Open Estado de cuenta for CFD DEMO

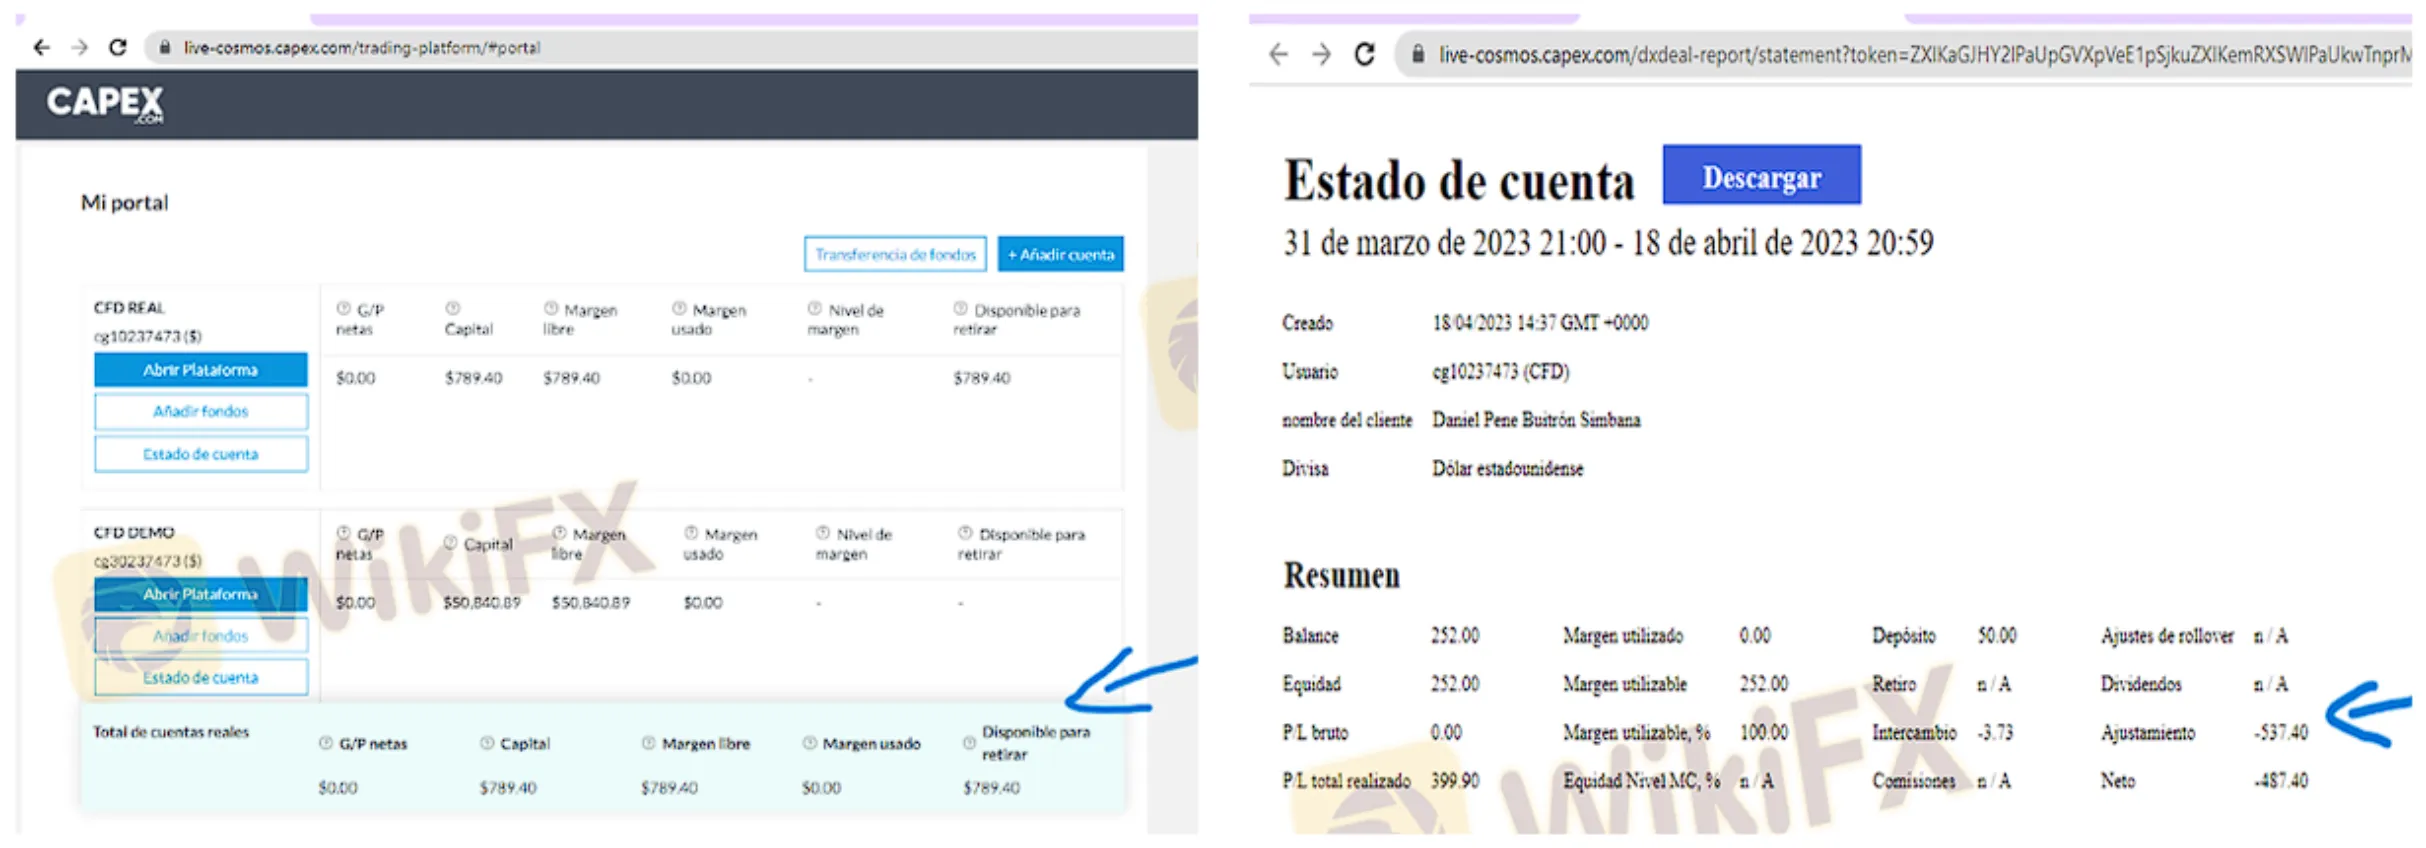201,678
